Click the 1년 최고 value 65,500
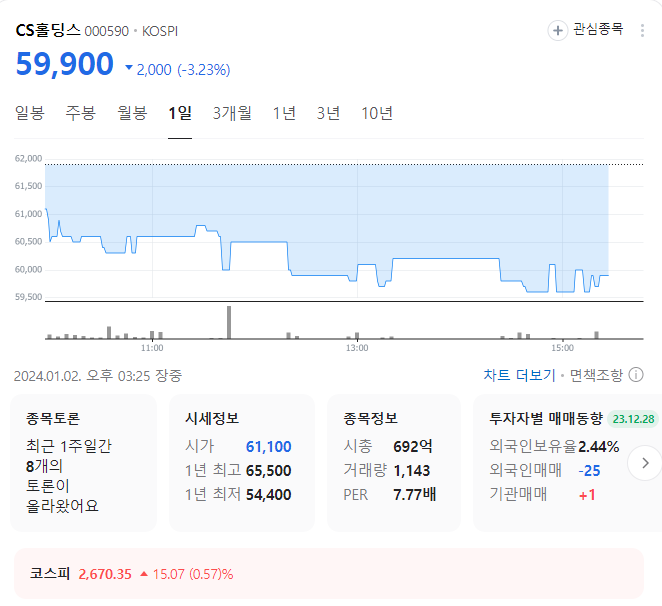This screenshot has height=606, width=662. click(x=269, y=471)
